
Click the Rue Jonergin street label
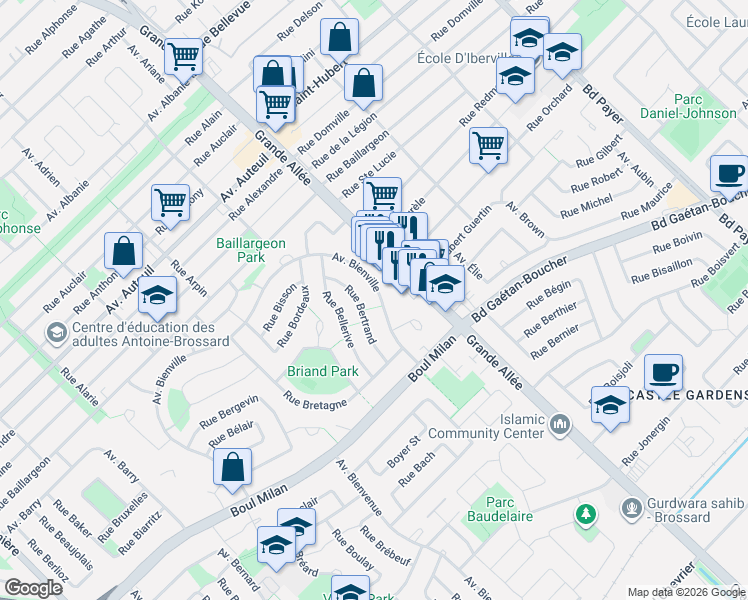click(x=646, y=442)
